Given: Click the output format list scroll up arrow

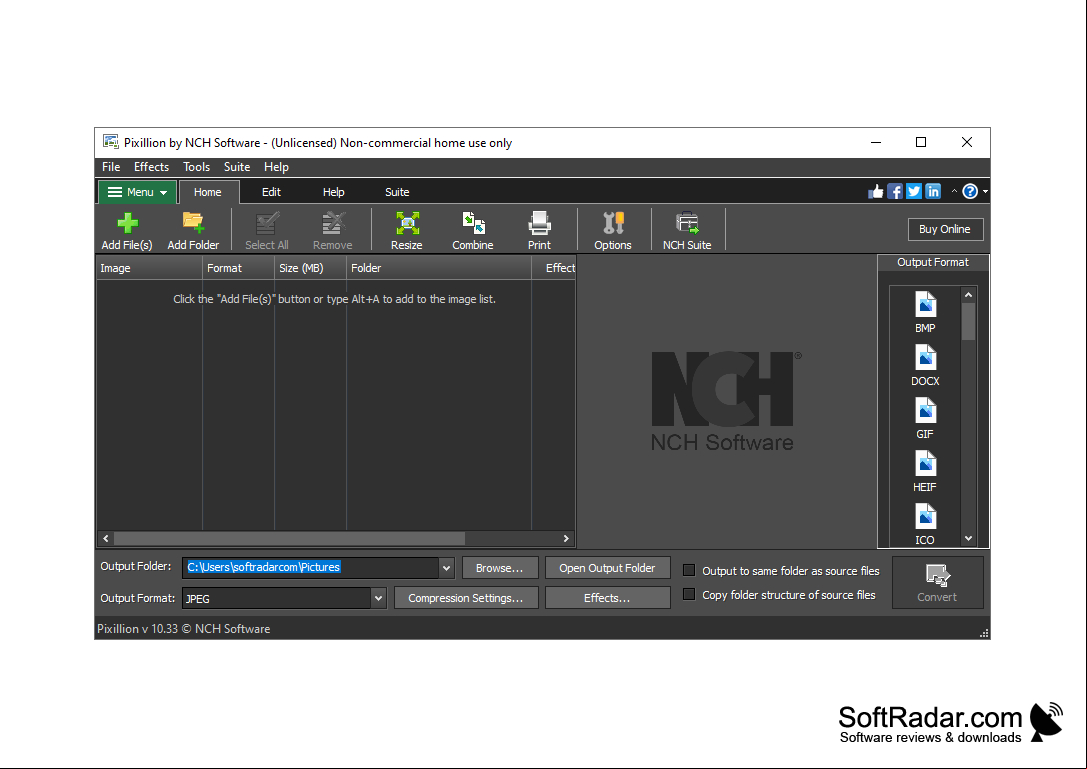Looking at the screenshot, I should pyautogui.click(x=968, y=295).
